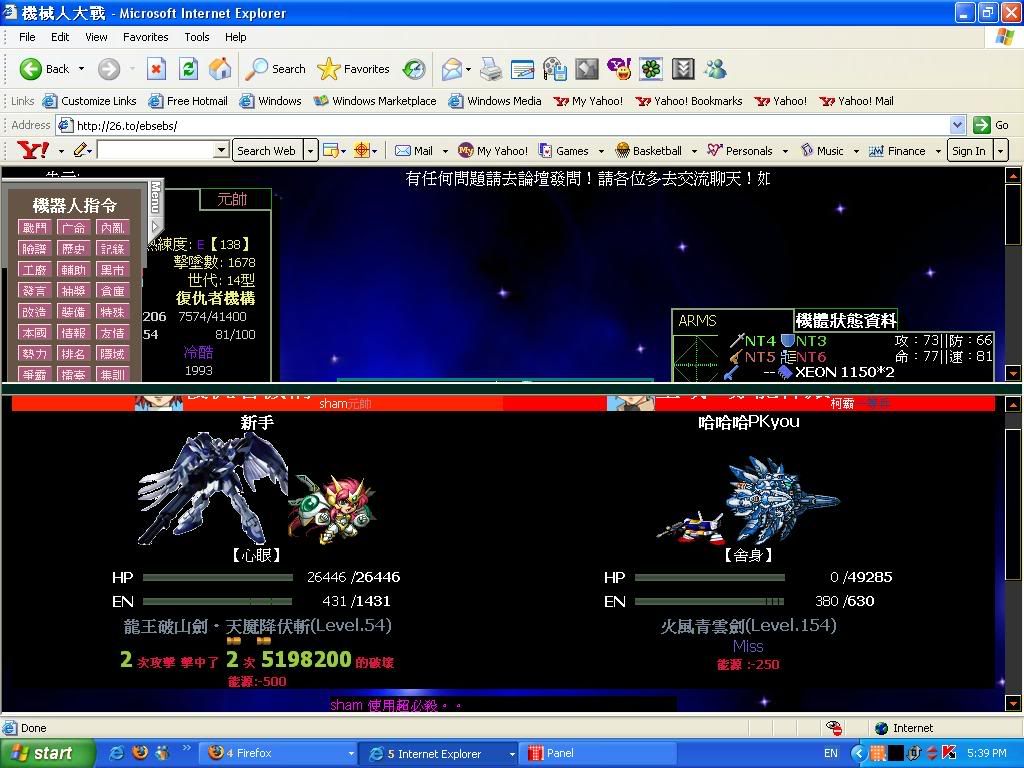The height and width of the screenshot is (768, 1024).
Task: Click the Forward navigation arrow
Action: point(109,69)
